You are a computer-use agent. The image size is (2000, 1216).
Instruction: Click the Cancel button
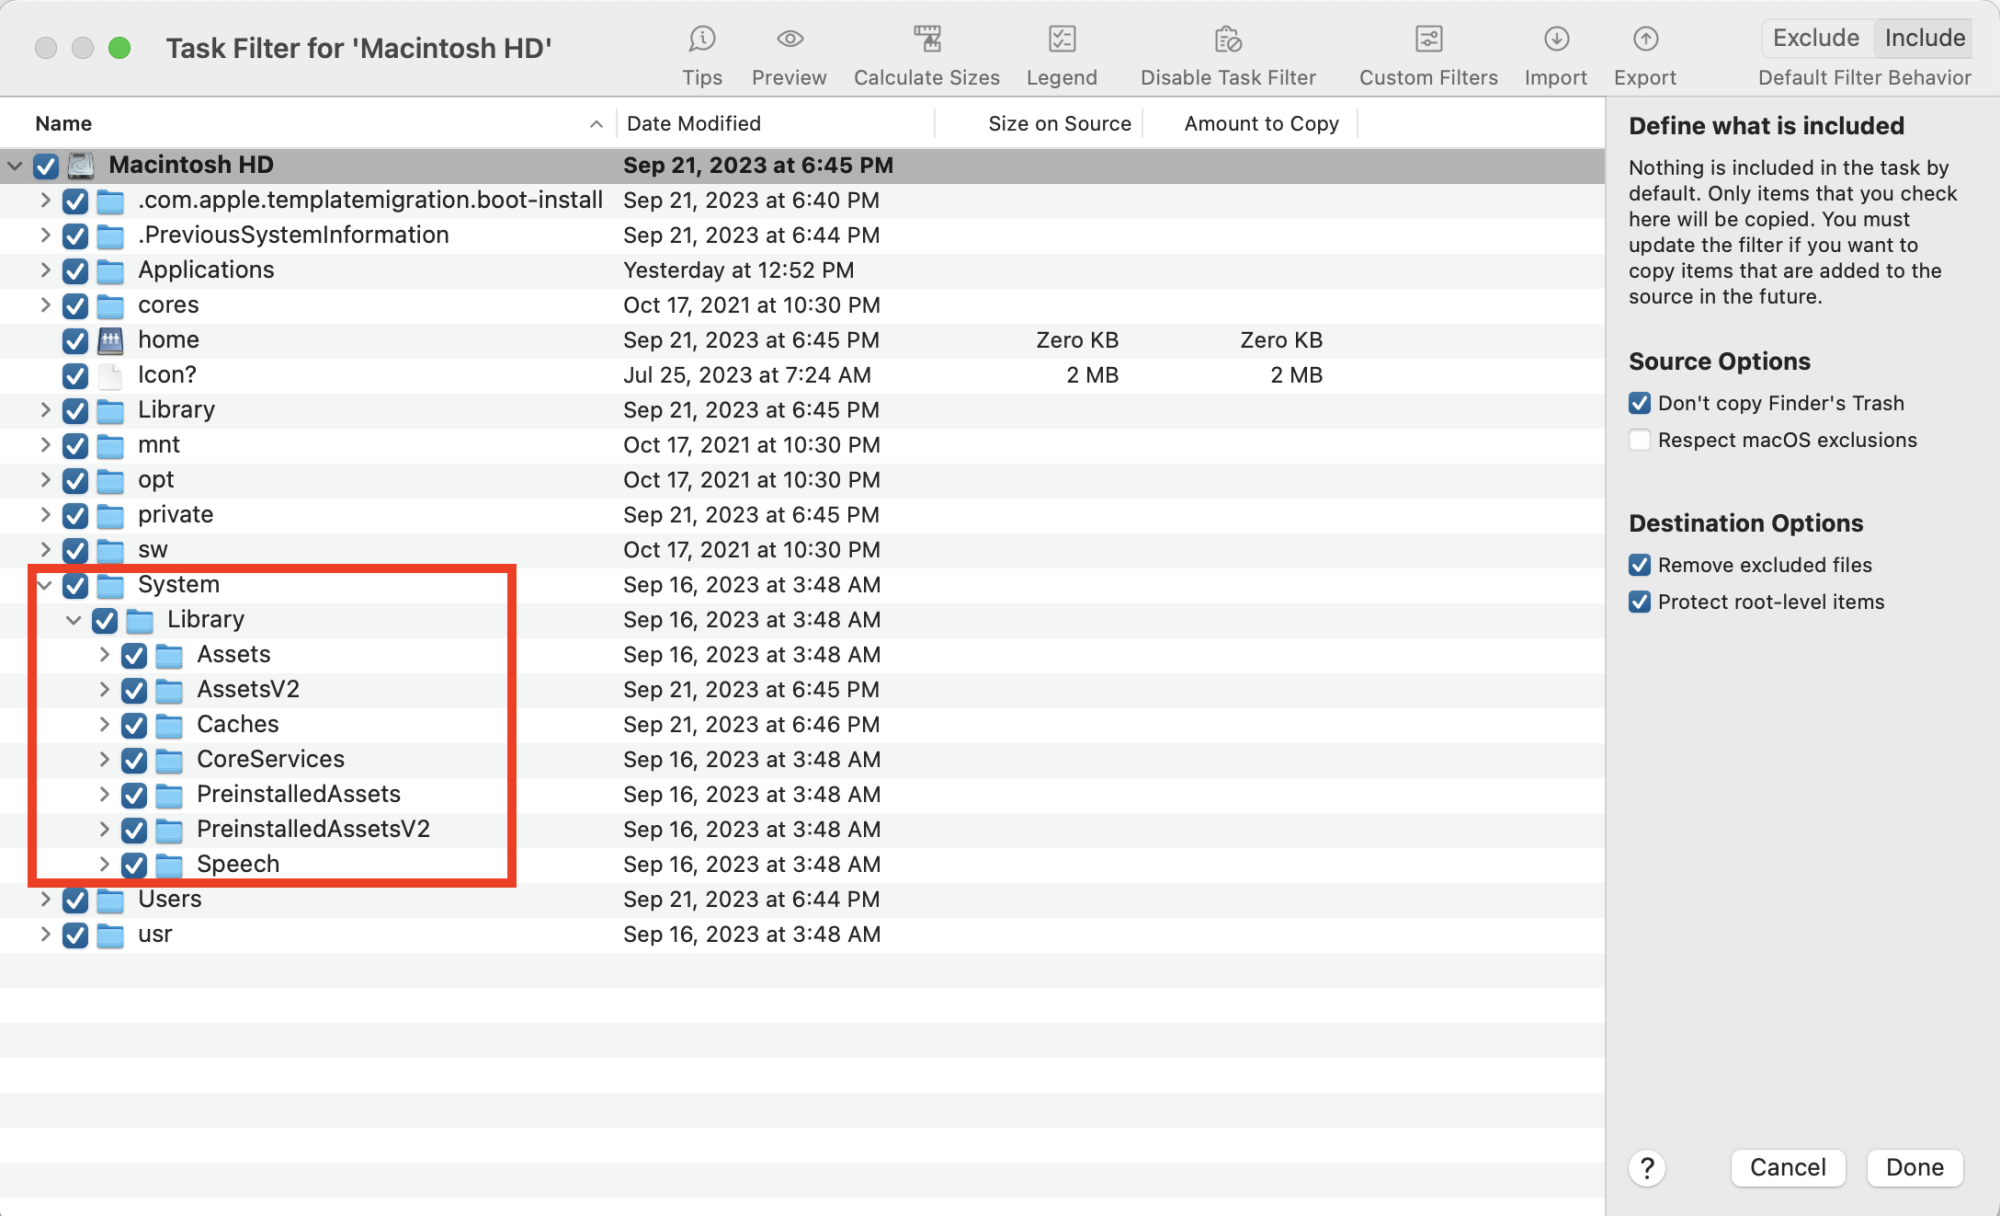coord(1788,1167)
